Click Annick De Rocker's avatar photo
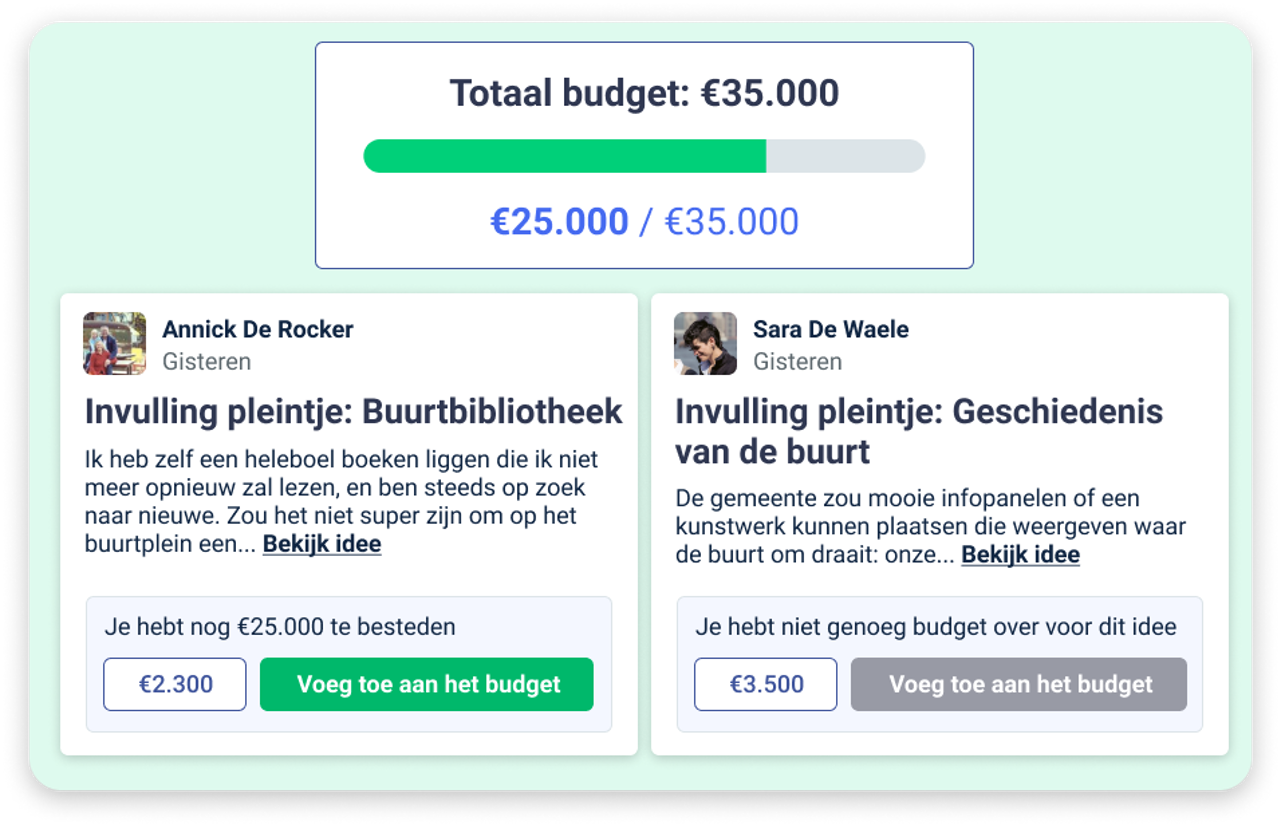This screenshot has height=825, width=1280. tap(114, 344)
